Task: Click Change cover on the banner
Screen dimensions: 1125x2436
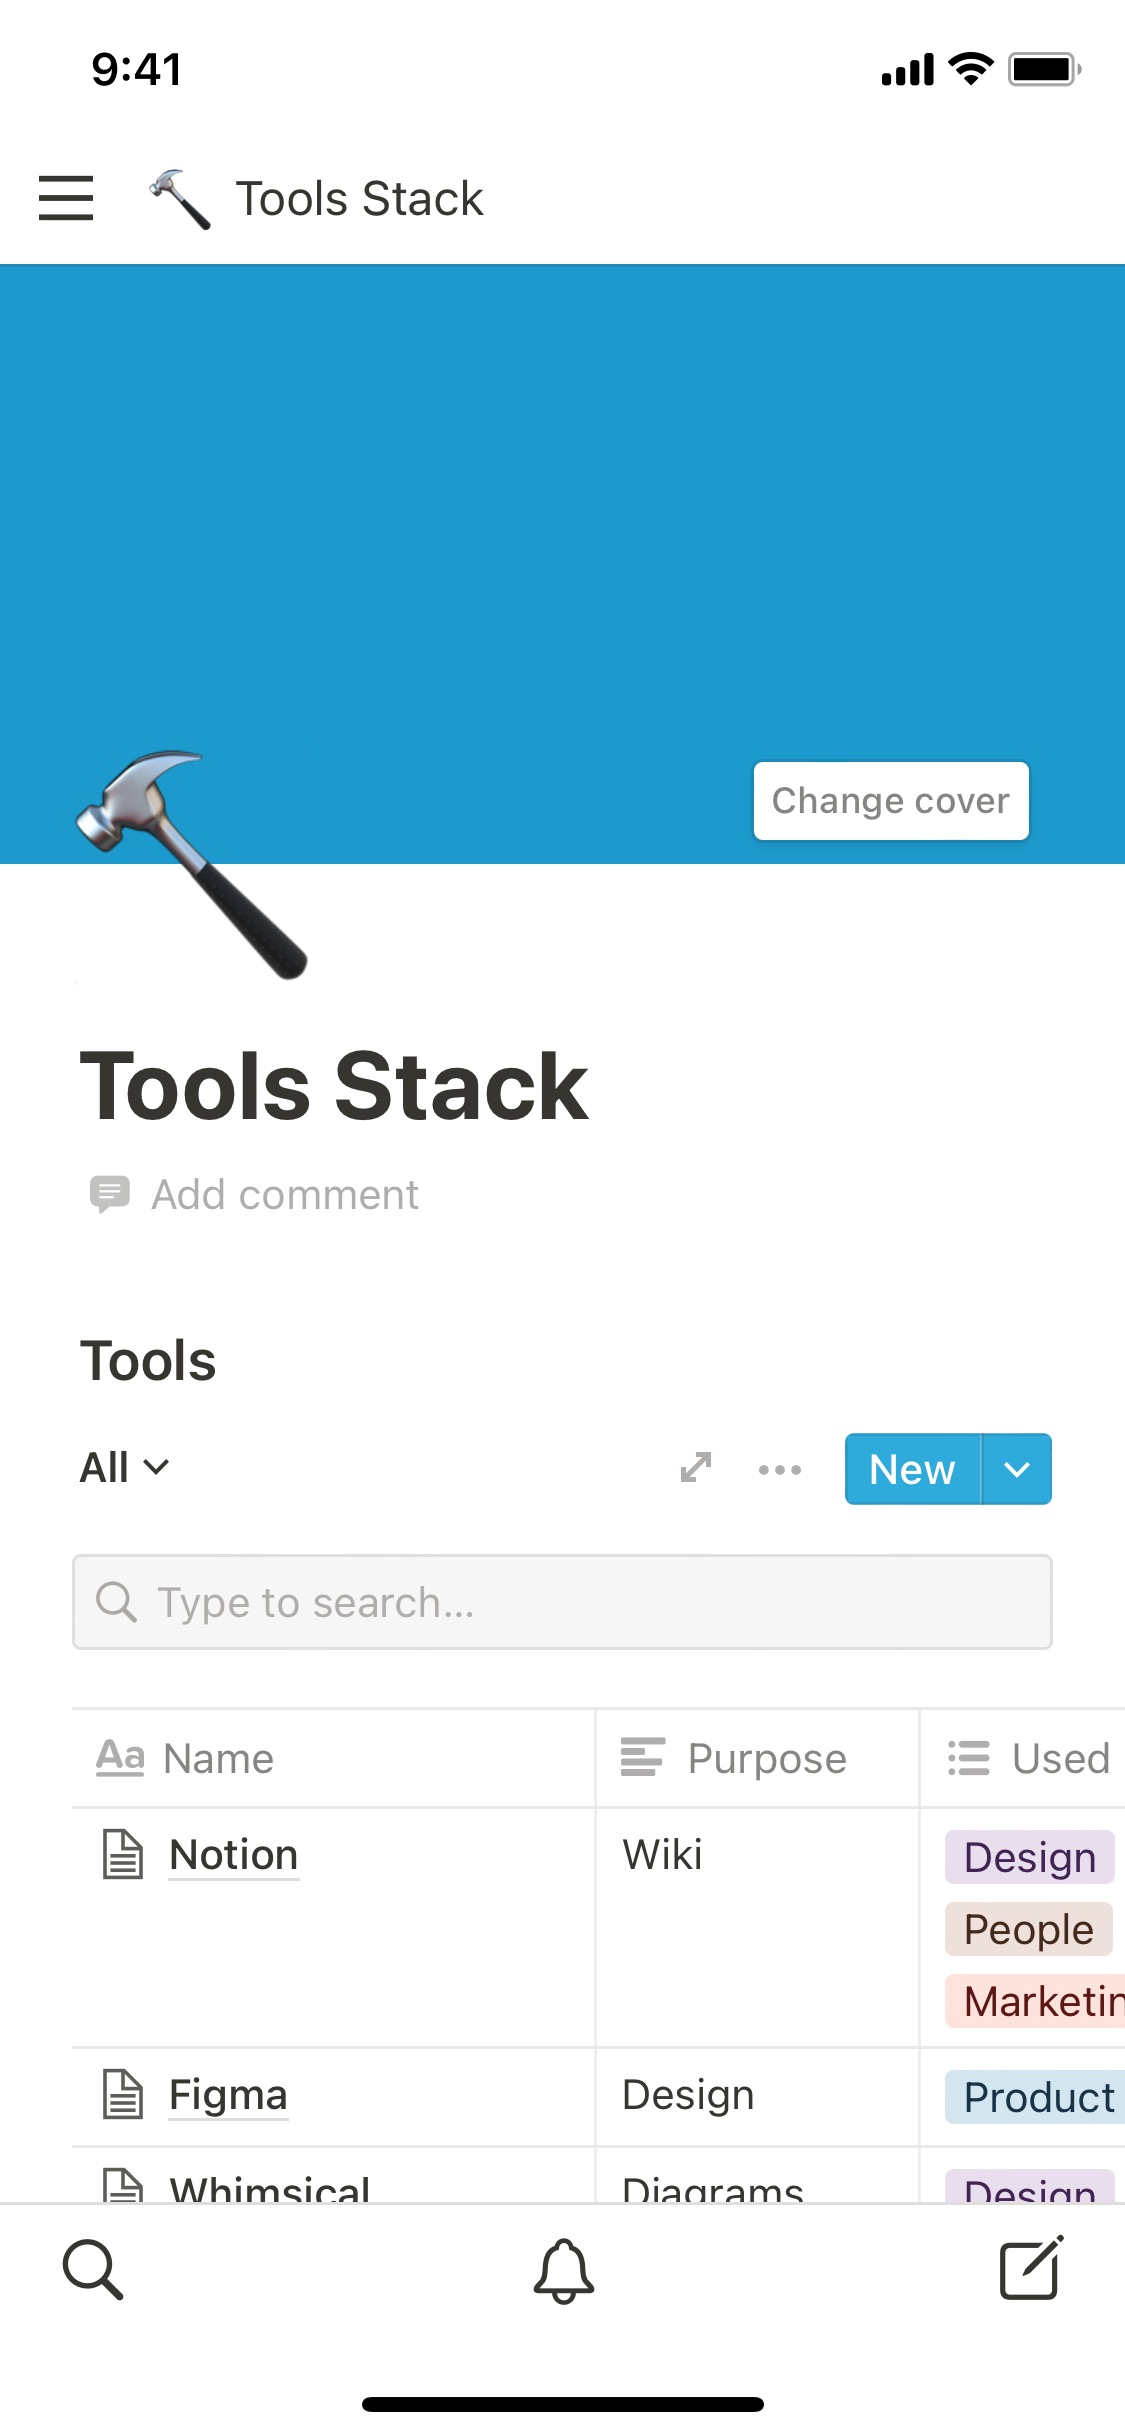Action: pyautogui.click(x=890, y=800)
